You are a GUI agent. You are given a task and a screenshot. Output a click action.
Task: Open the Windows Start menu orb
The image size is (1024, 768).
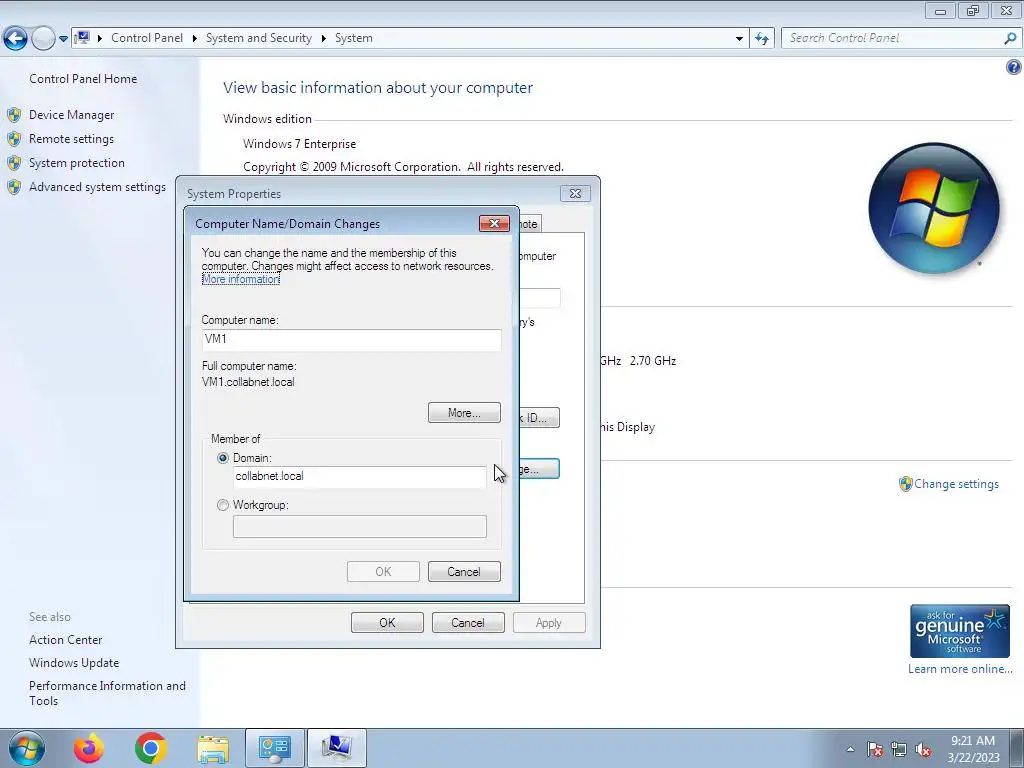[27, 748]
